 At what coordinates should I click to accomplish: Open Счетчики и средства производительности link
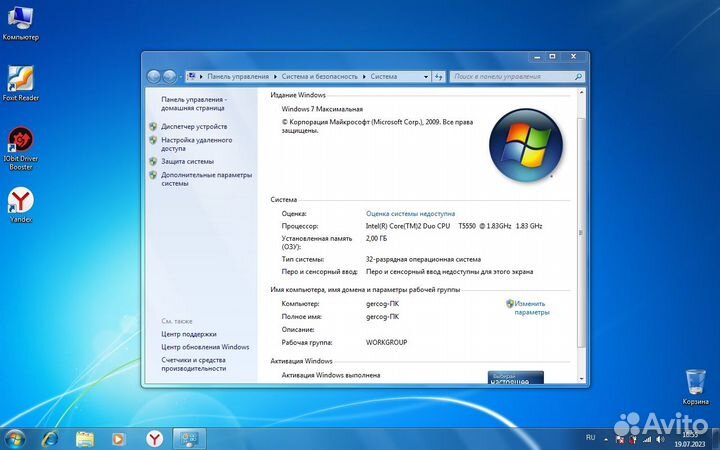pos(194,364)
